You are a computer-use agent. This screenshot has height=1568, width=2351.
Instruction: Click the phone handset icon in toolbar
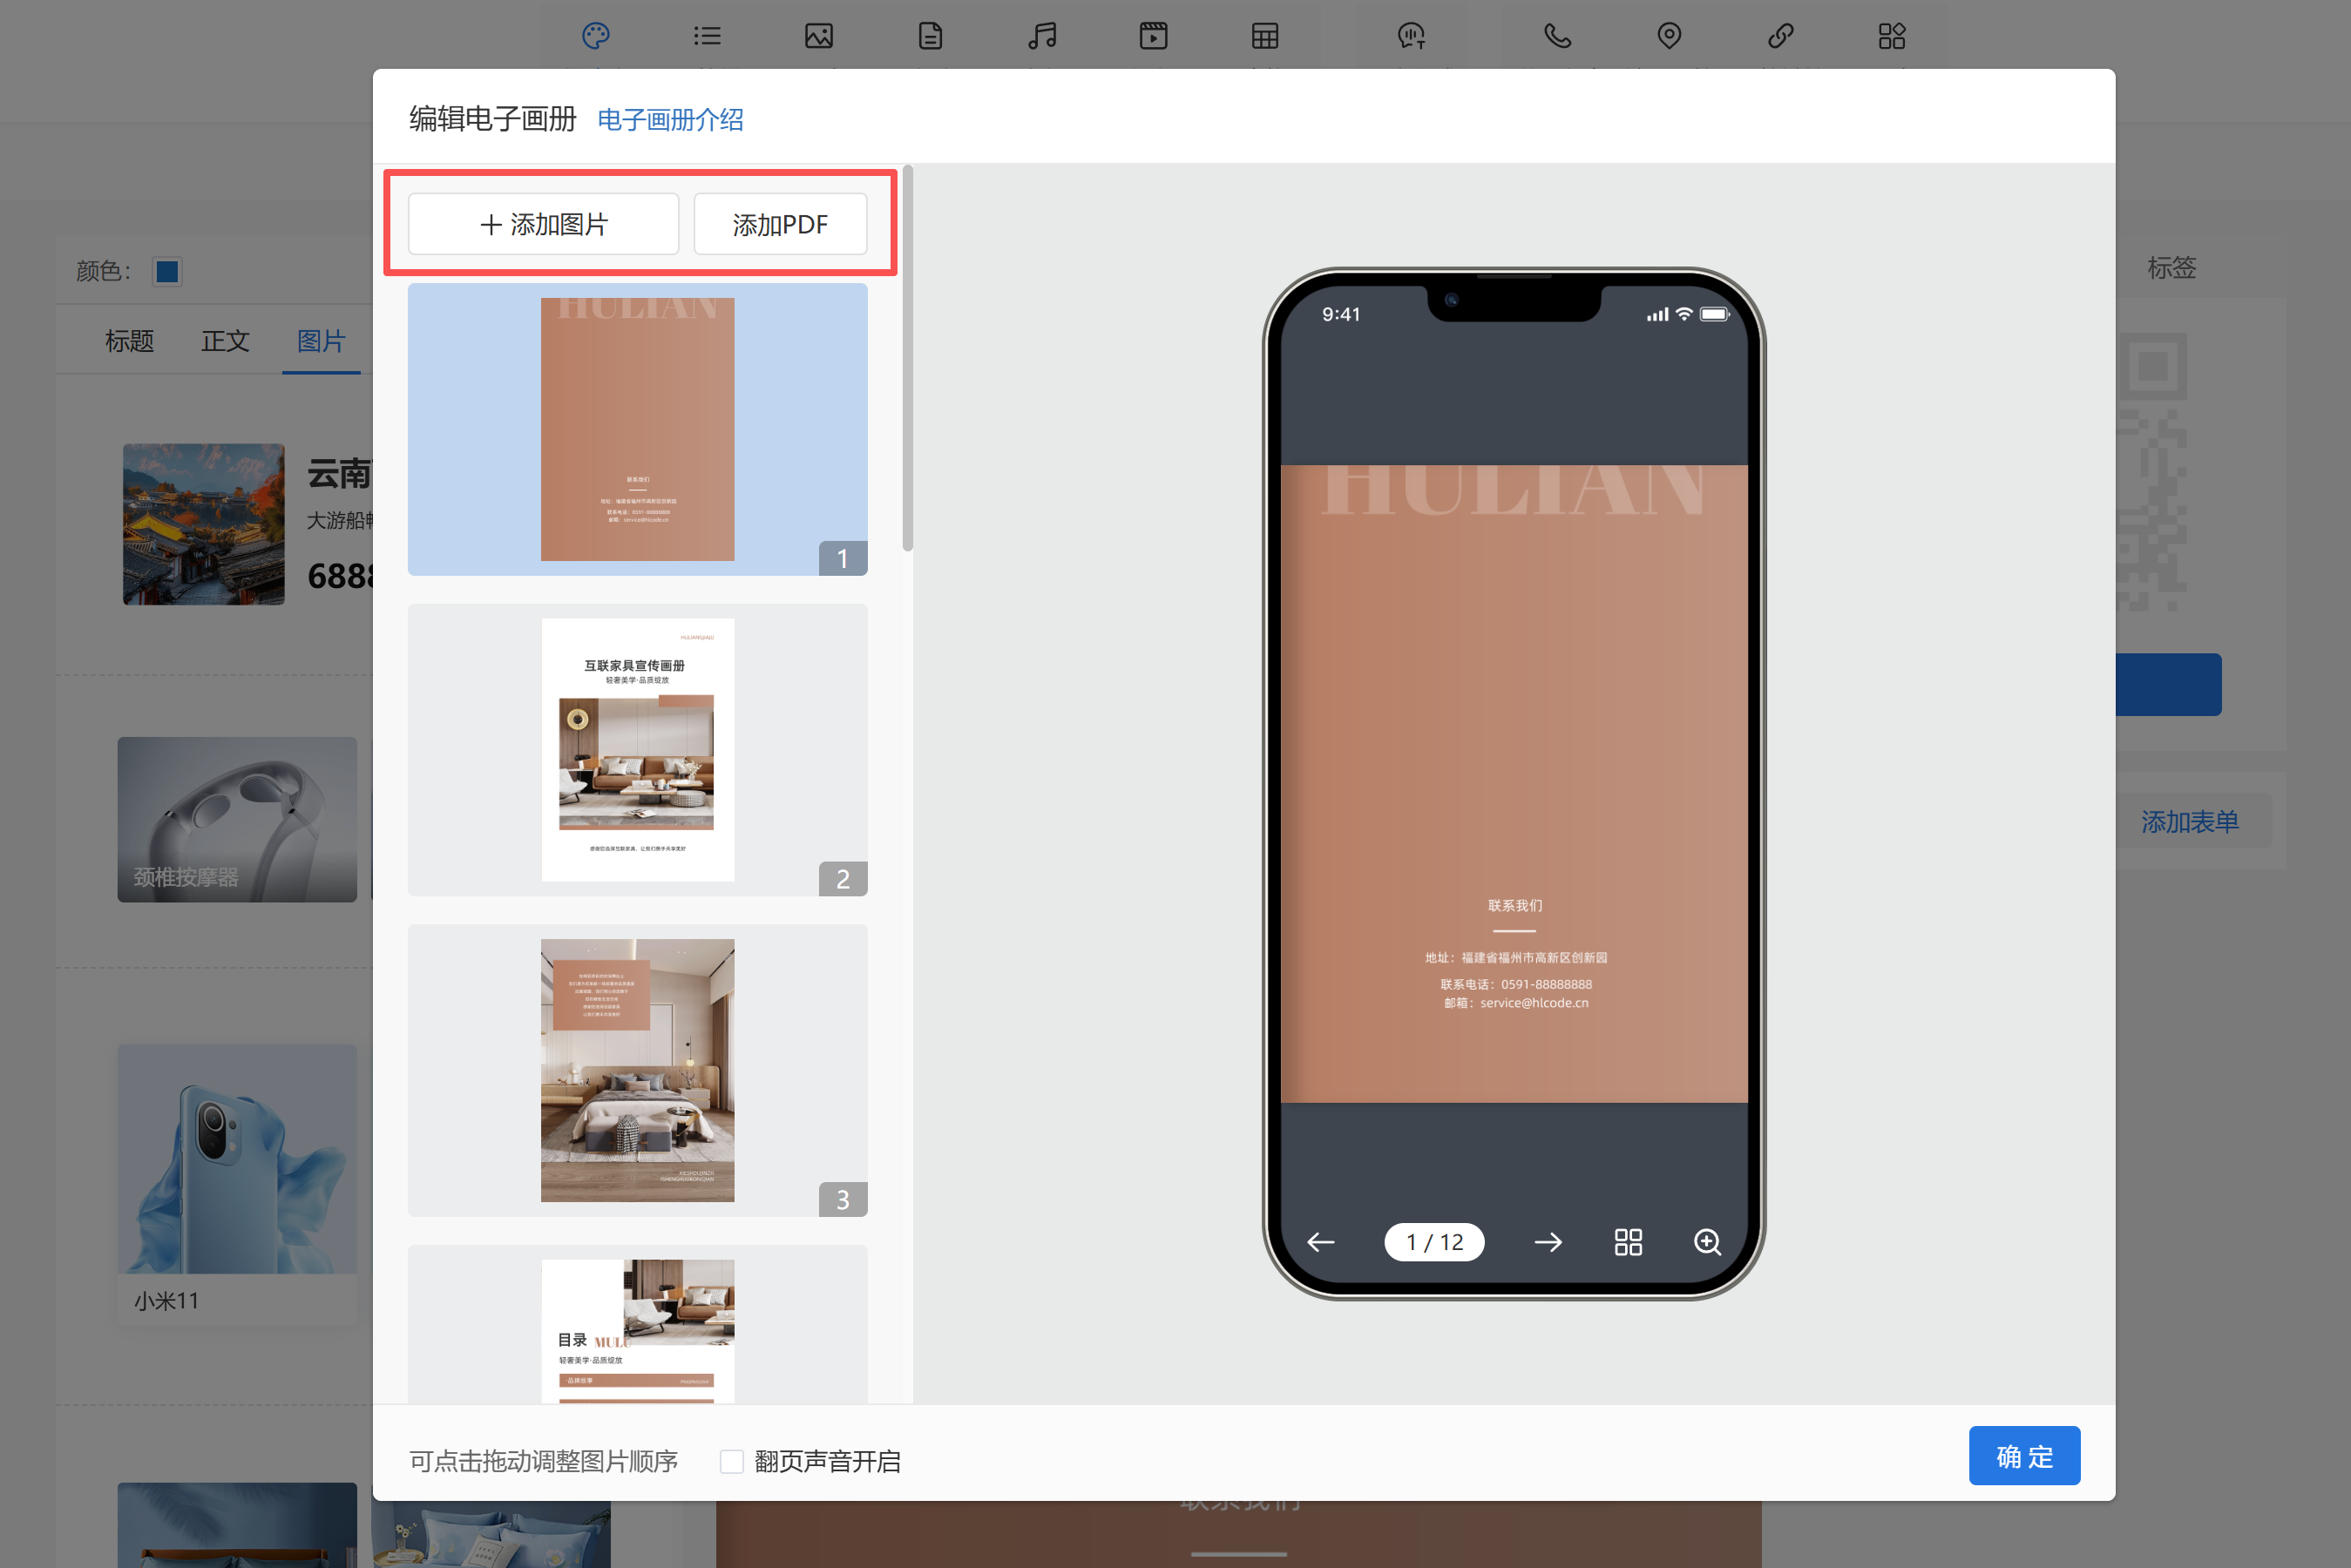[x=1557, y=36]
